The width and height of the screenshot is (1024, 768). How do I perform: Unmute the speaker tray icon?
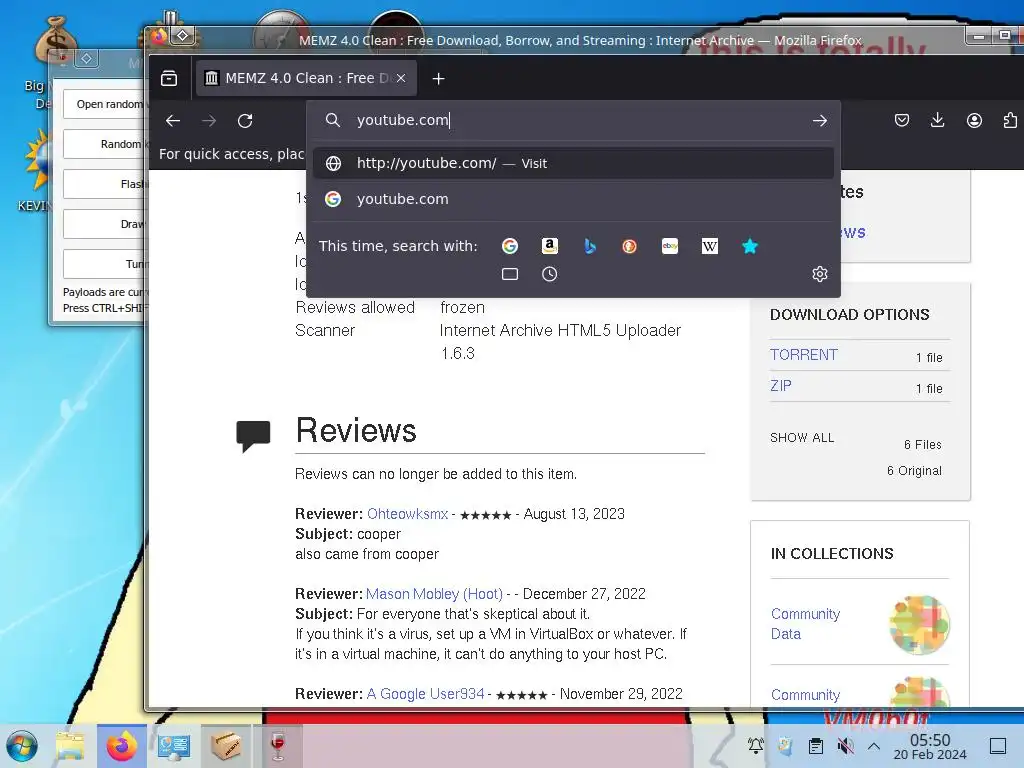tap(845, 746)
